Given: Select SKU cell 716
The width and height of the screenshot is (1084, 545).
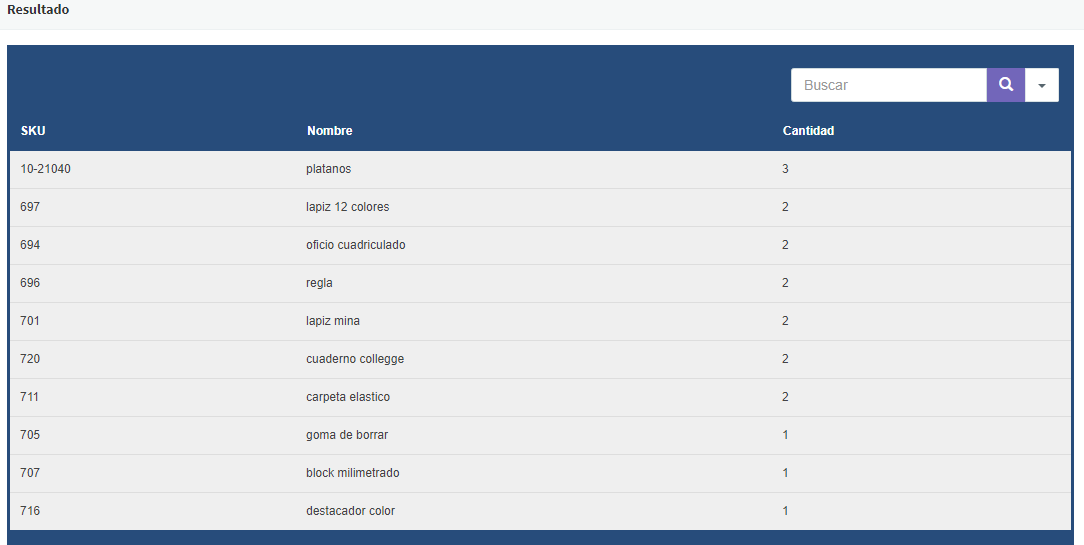Looking at the screenshot, I should (30, 511).
